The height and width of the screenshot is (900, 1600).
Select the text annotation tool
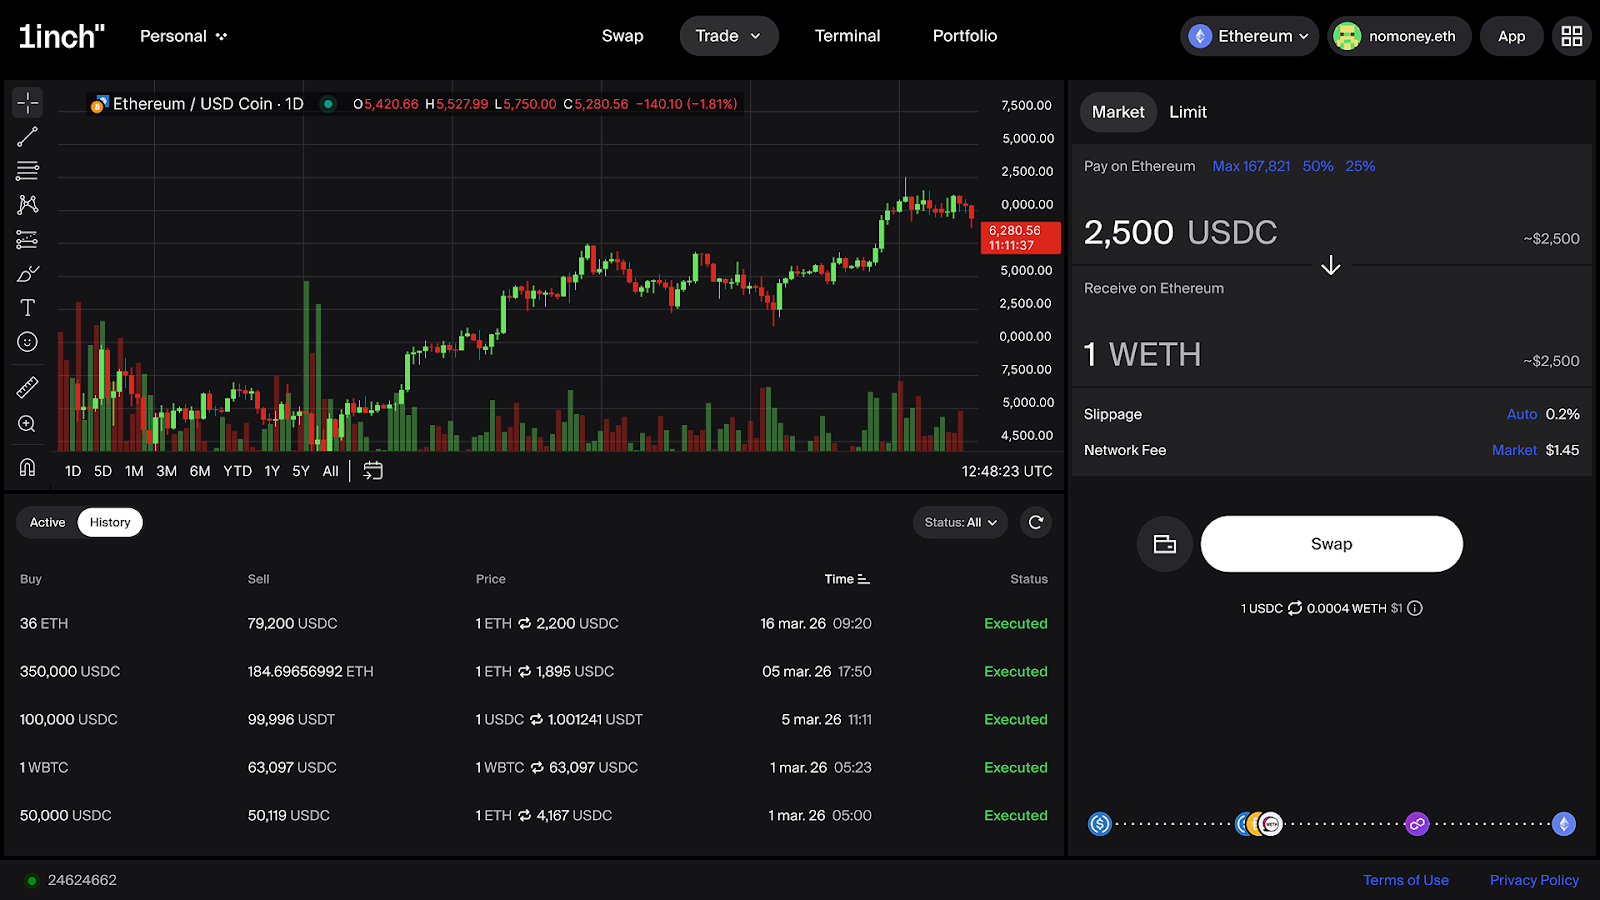coord(27,308)
